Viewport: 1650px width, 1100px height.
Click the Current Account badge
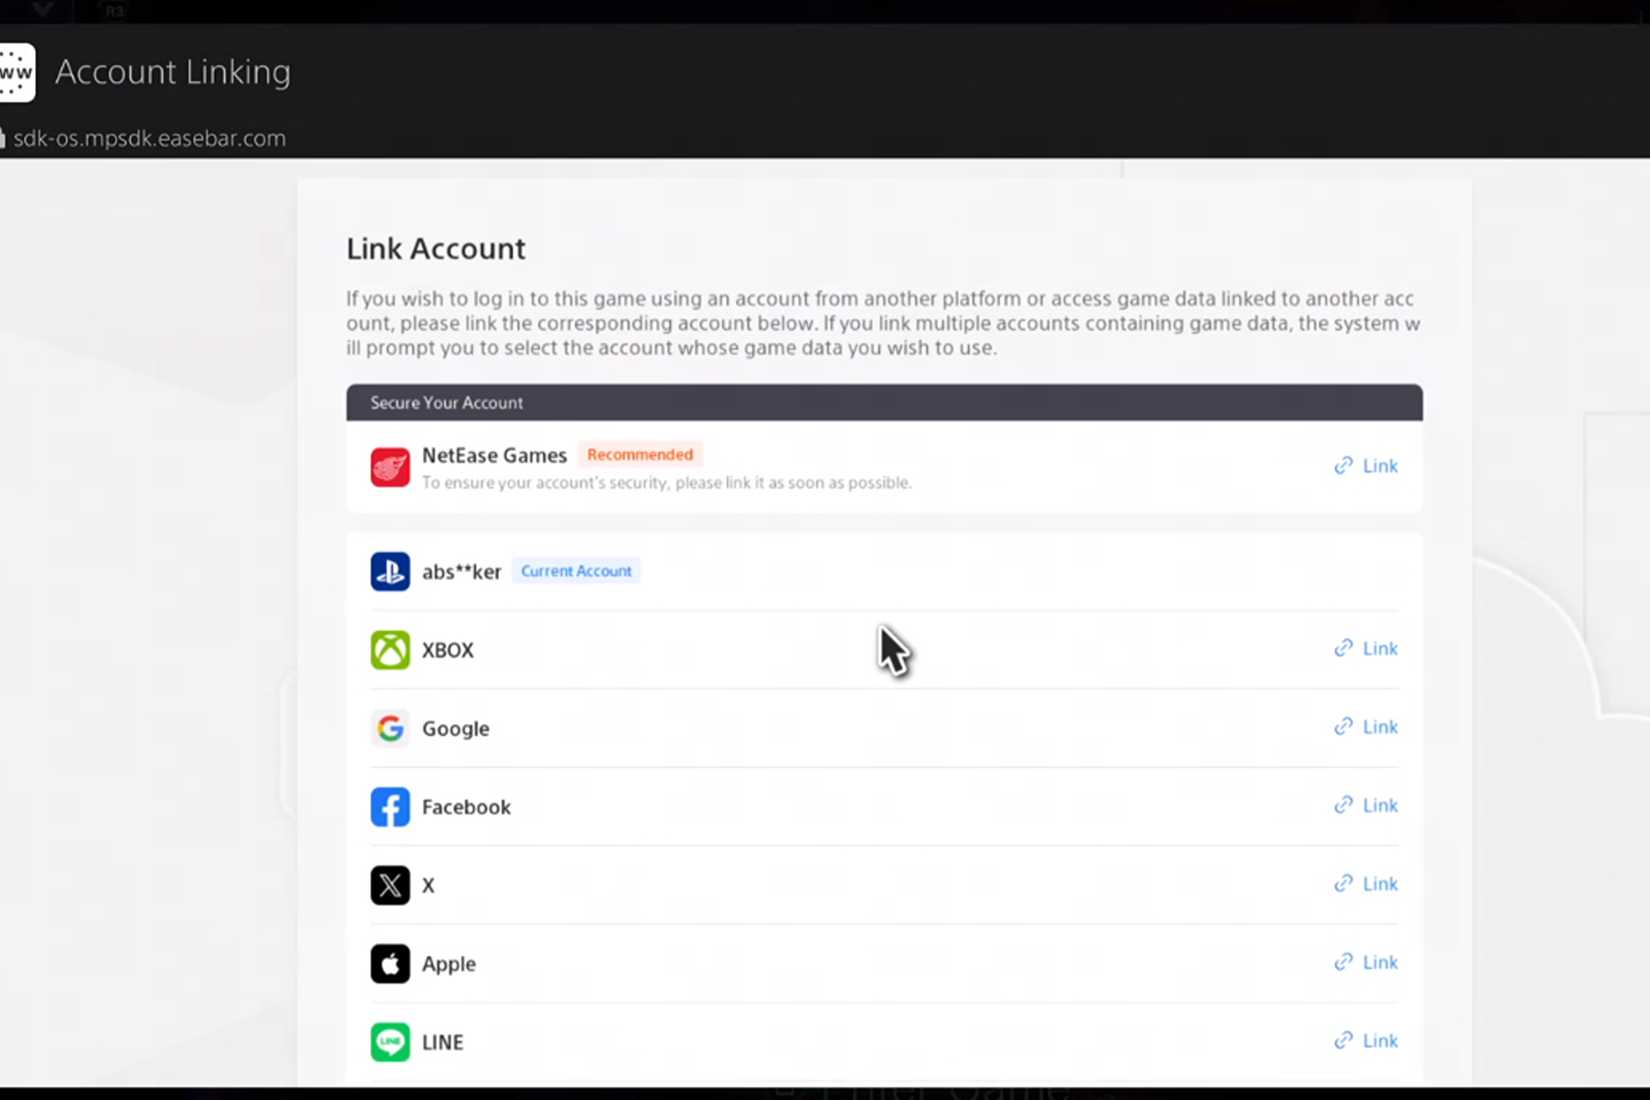pyautogui.click(x=576, y=571)
